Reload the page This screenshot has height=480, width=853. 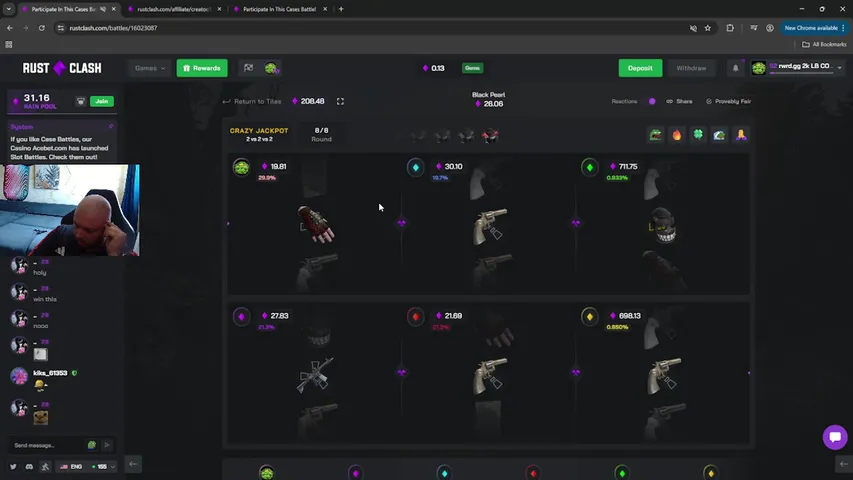(41, 28)
